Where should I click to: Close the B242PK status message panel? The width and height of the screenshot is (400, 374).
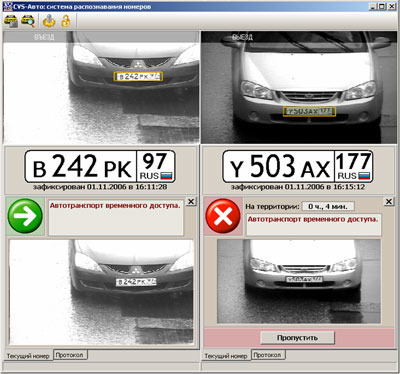(191, 202)
